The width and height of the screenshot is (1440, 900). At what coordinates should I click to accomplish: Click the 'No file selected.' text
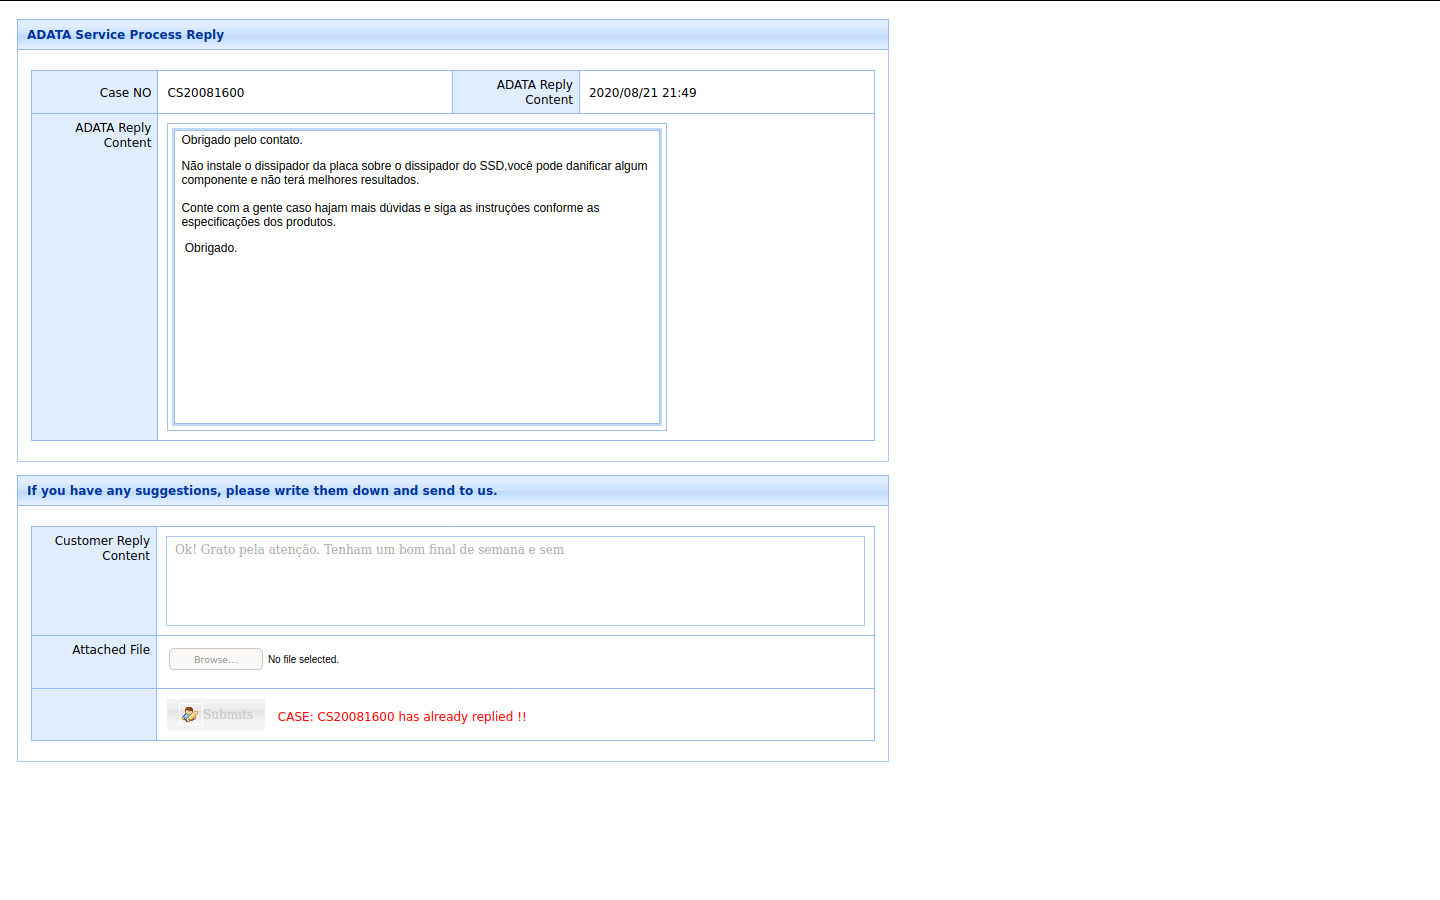tap(303, 660)
